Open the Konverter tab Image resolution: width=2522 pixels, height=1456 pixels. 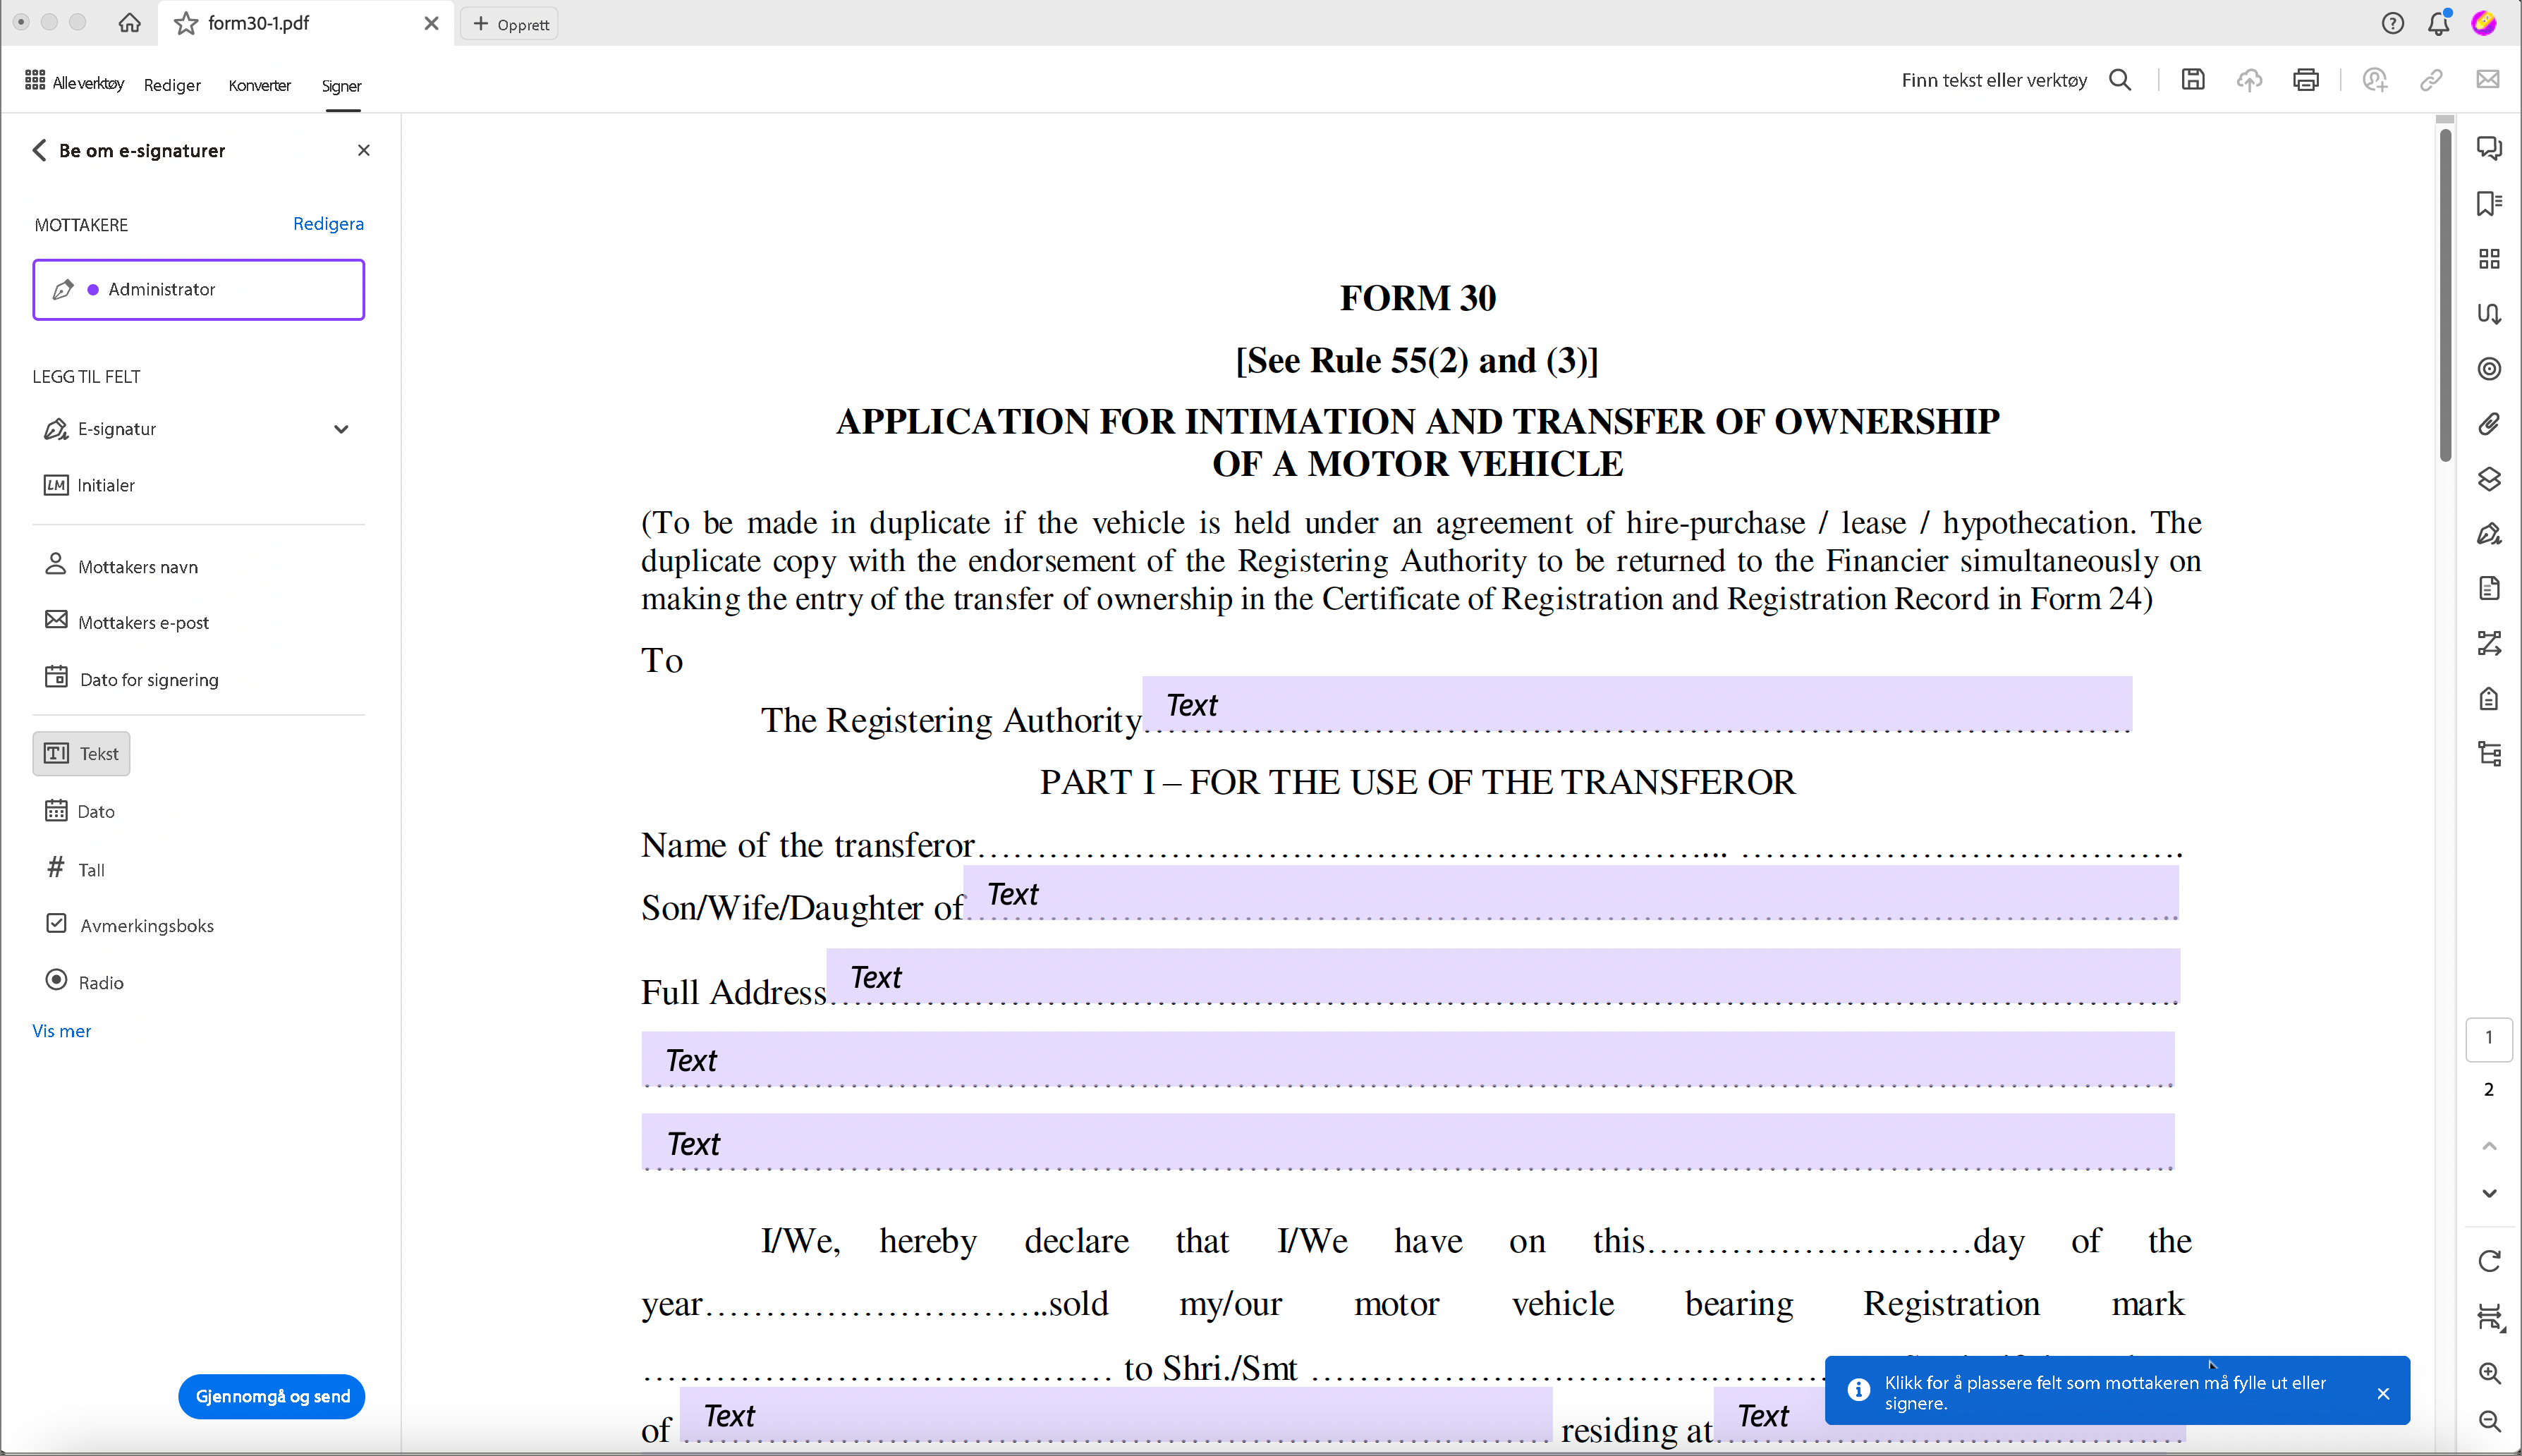pyautogui.click(x=259, y=85)
